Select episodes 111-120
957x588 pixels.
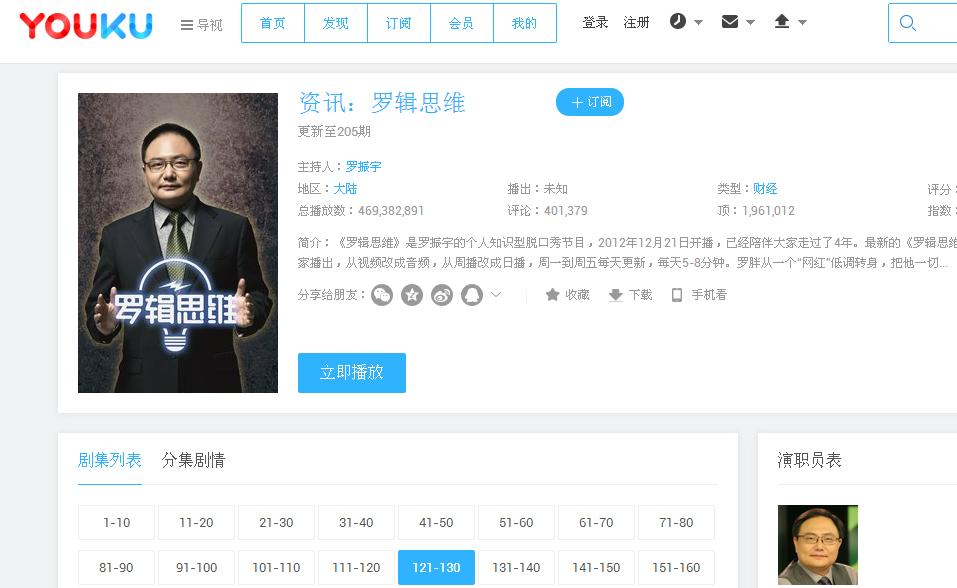(x=356, y=567)
